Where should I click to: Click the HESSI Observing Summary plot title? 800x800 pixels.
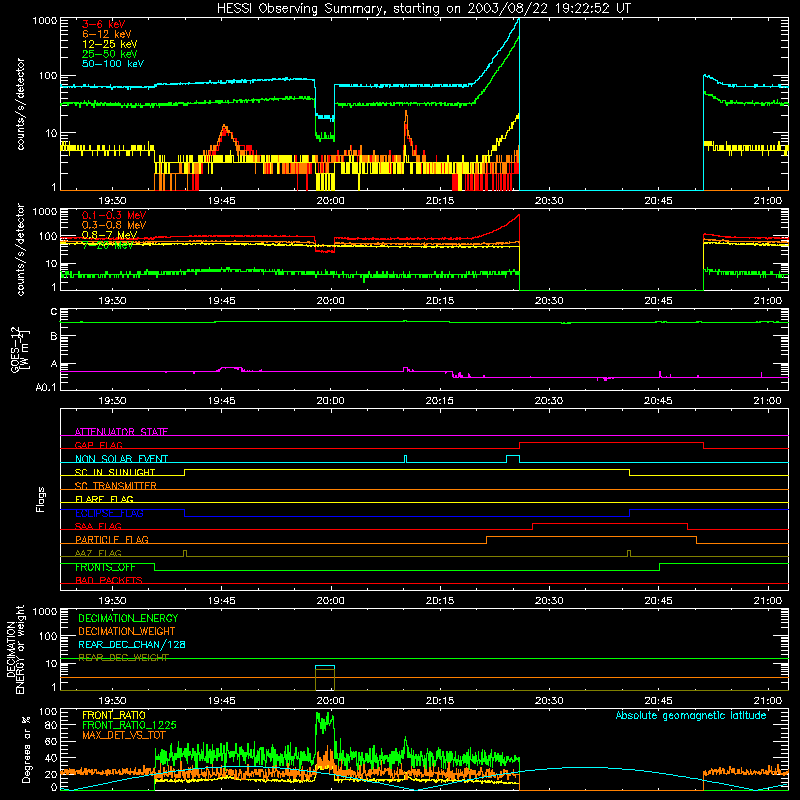pyautogui.click(x=424, y=8)
